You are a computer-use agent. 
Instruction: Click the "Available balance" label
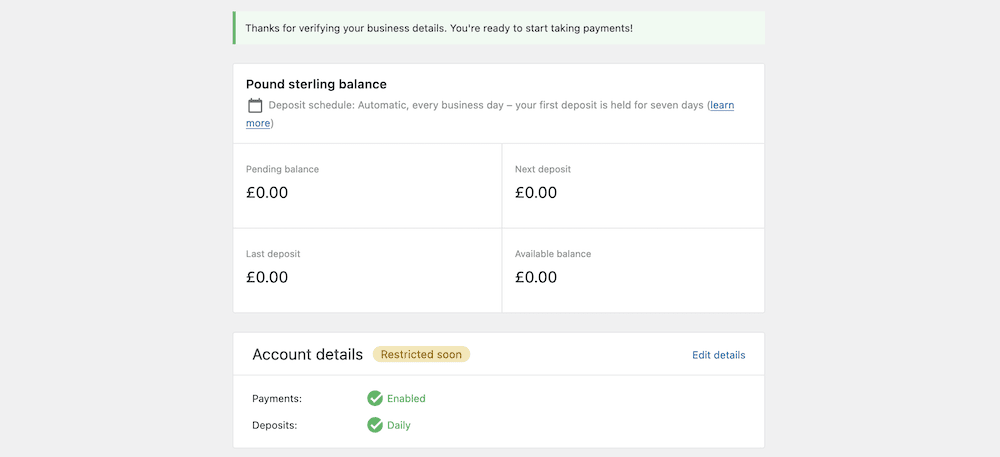click(x=553, y=254)
